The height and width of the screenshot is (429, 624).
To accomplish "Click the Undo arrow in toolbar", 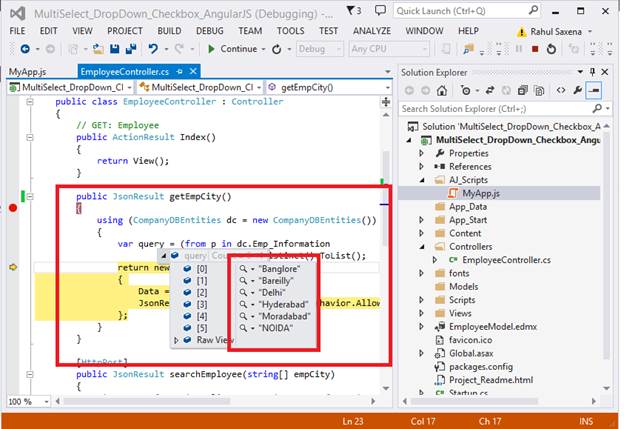I will 152,49.
